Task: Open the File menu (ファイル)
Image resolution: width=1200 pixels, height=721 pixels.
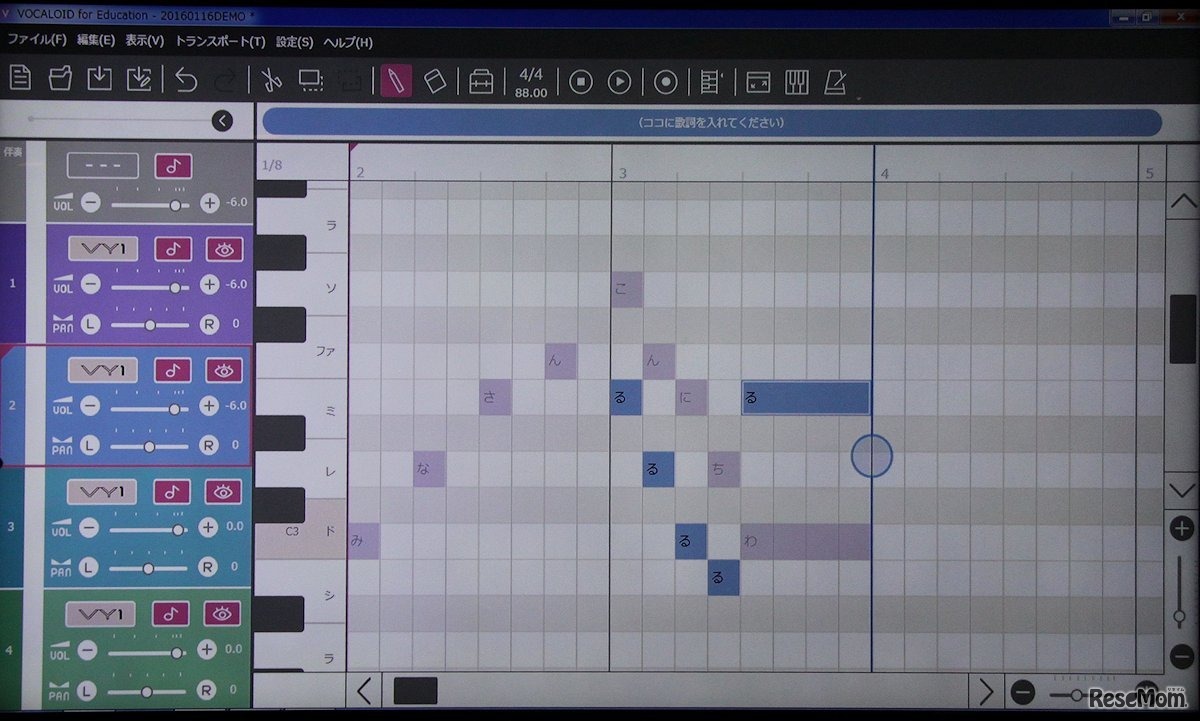Action: (x=36, y=41)
